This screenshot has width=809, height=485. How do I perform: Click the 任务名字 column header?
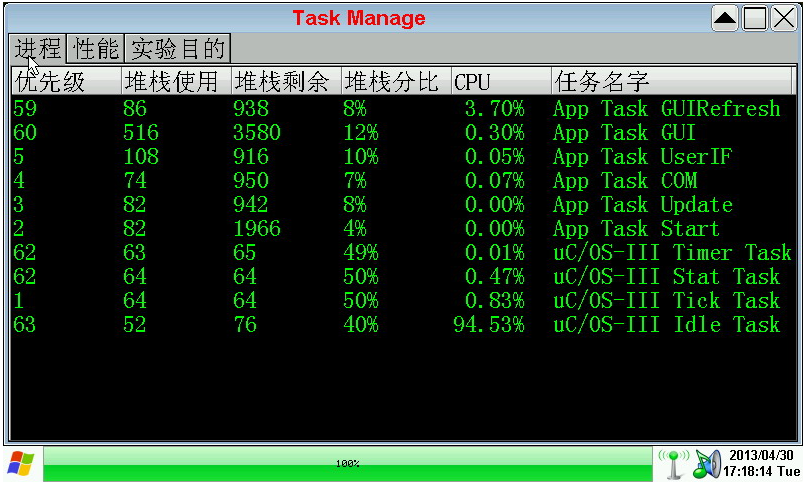click(x=672, y=81)
